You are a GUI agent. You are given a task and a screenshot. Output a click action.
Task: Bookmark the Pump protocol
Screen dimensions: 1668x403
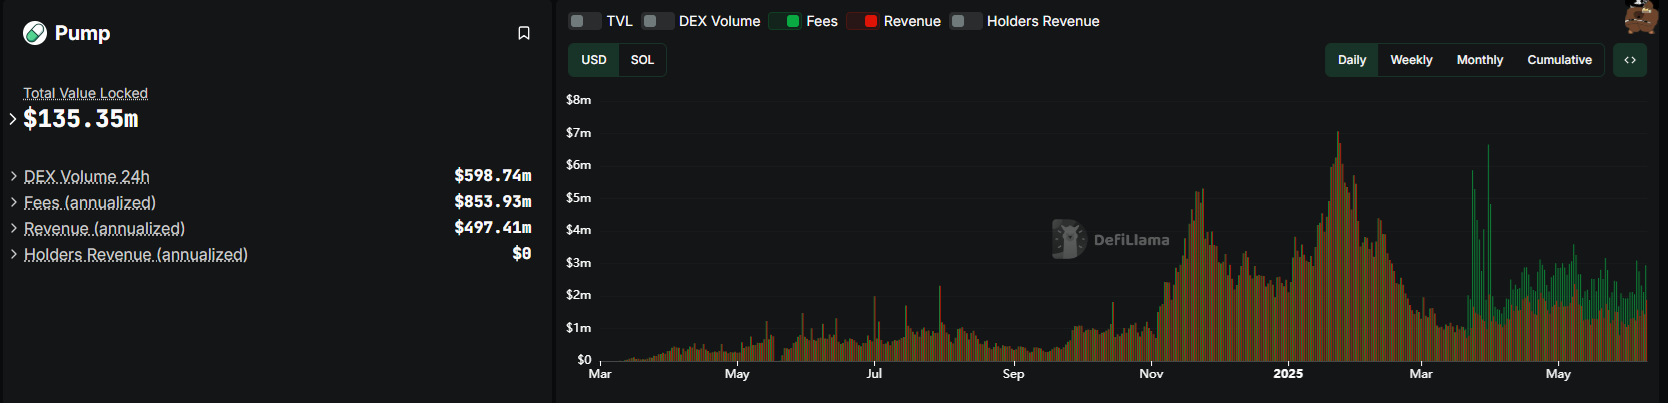click(523, 33)
